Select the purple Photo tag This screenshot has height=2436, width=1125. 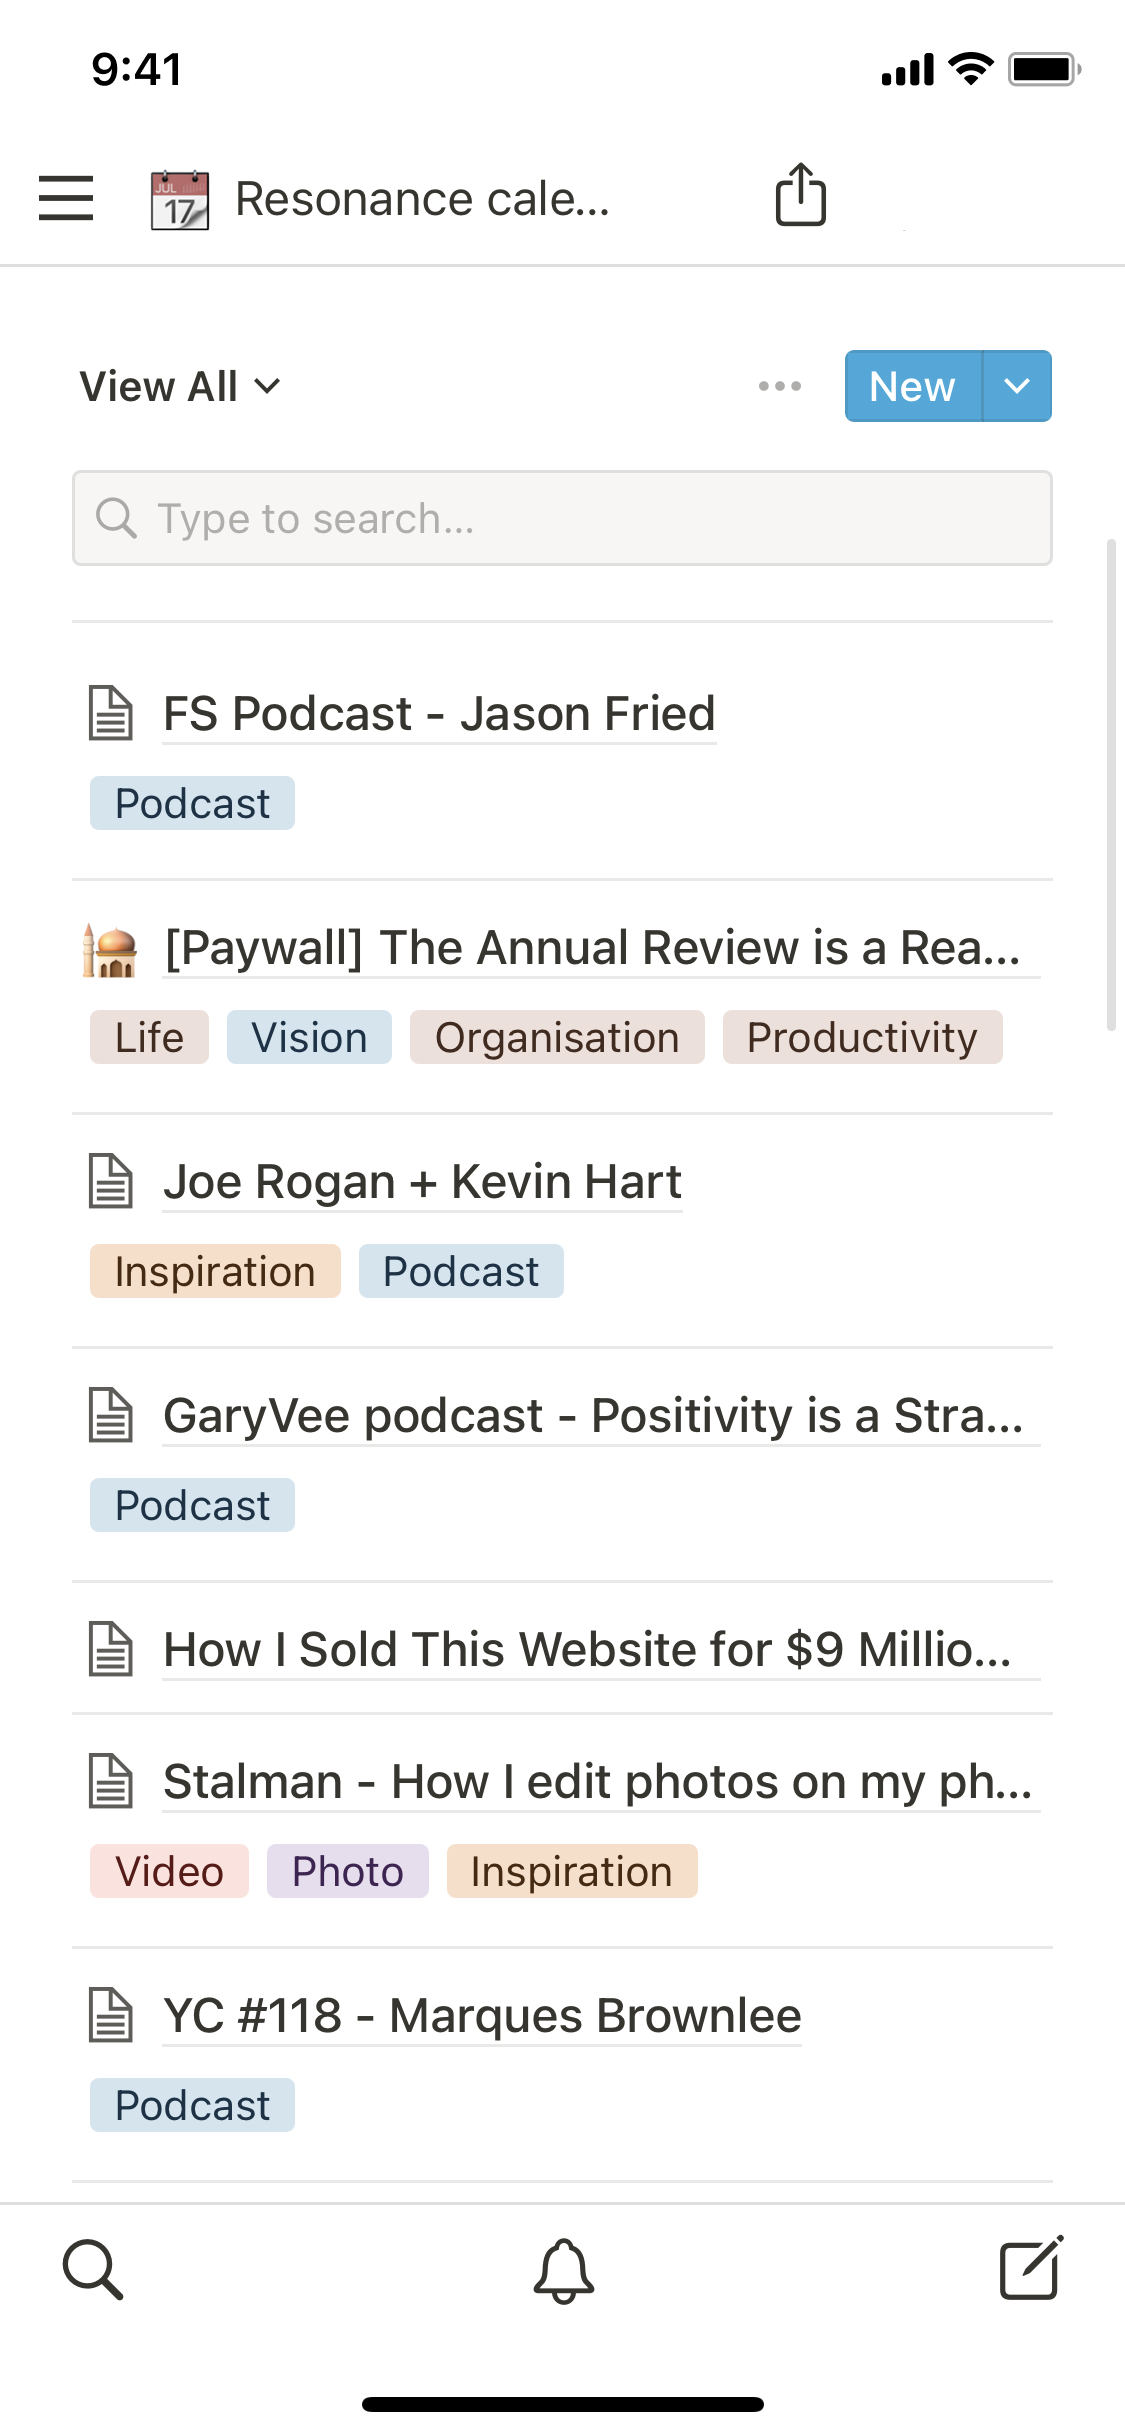[347, 1871]
